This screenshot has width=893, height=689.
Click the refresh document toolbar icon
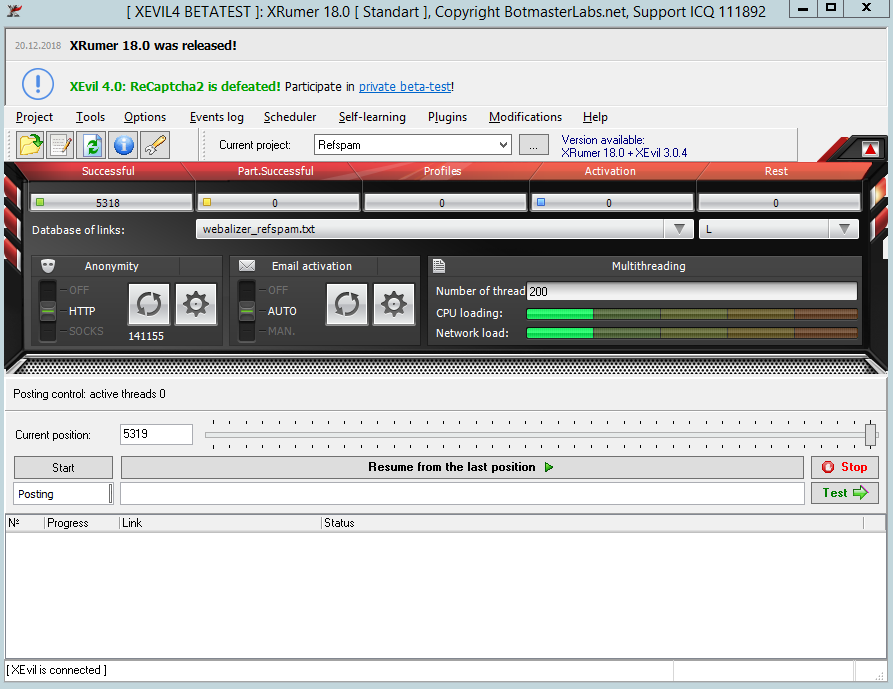pyautogui.click(x=92, y=145)
